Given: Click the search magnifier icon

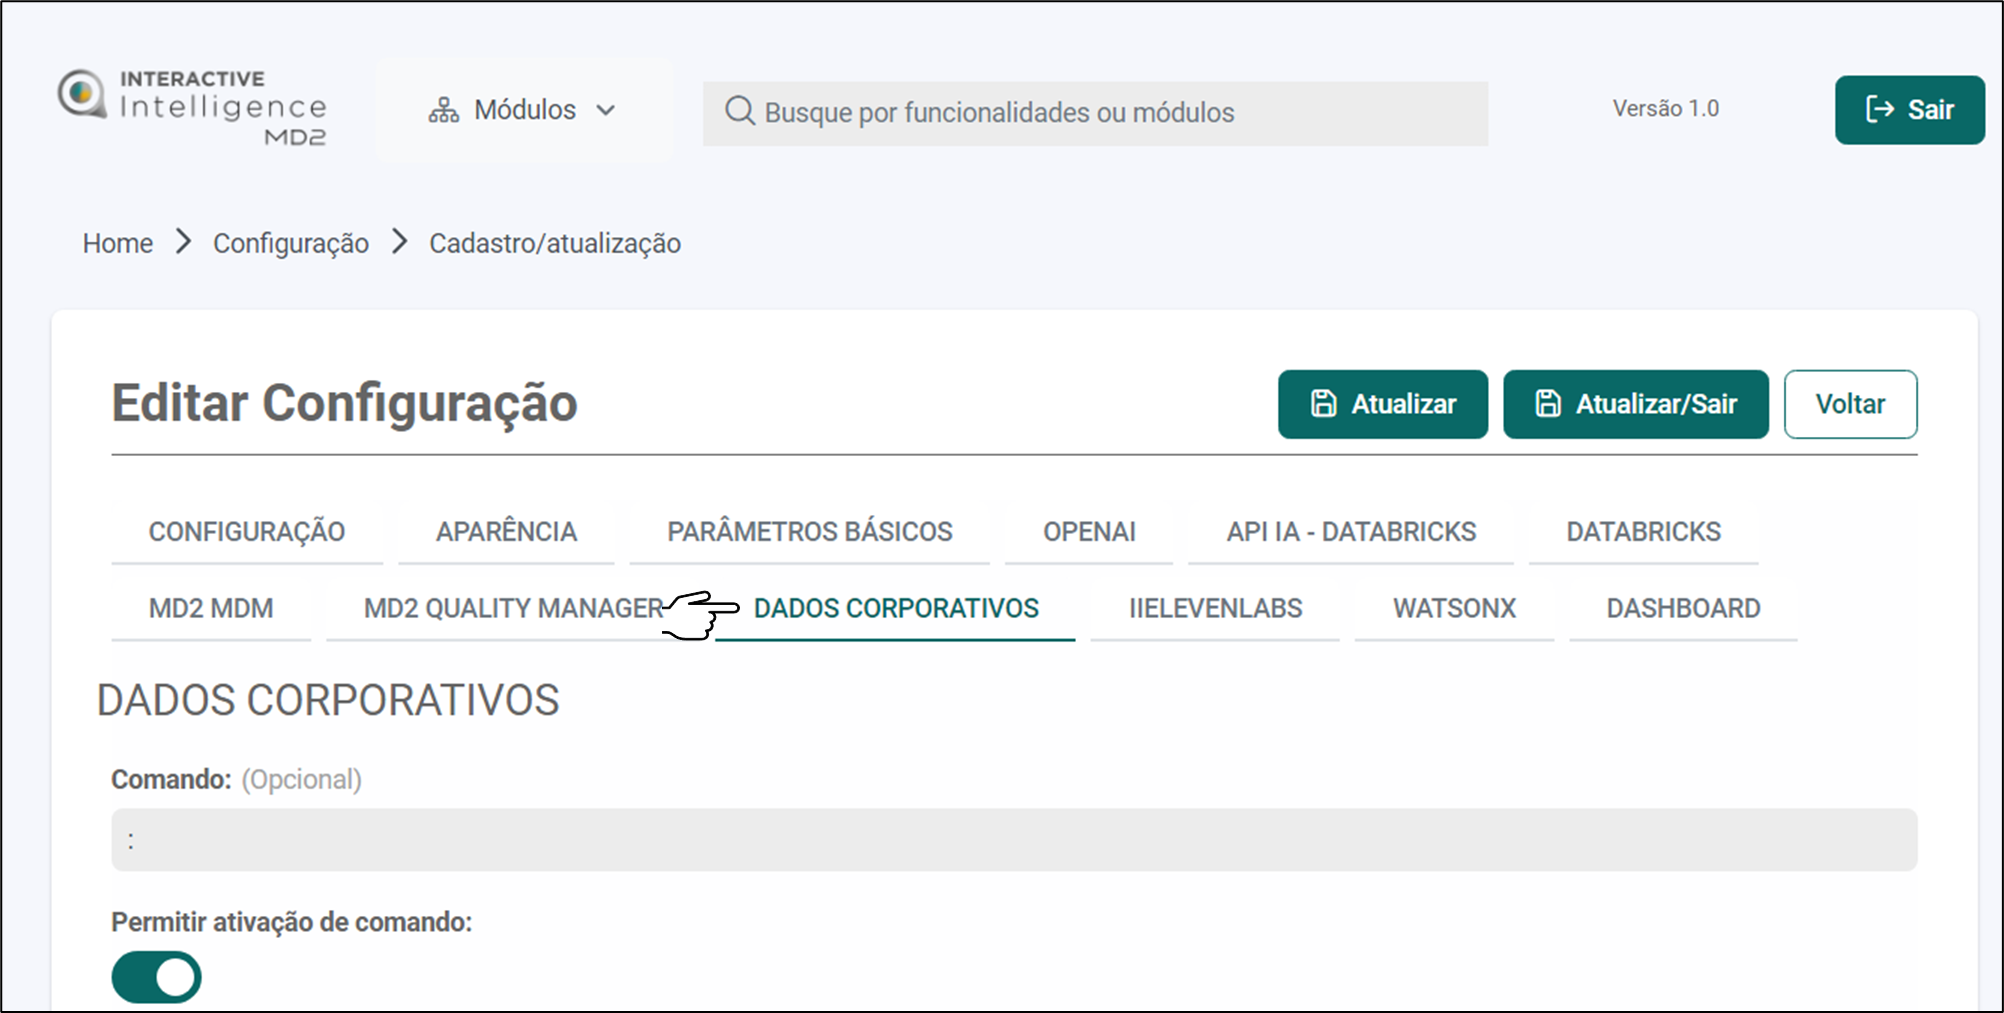Looking at the screenshot, I should pyautogui.click(x=739, y=111).
